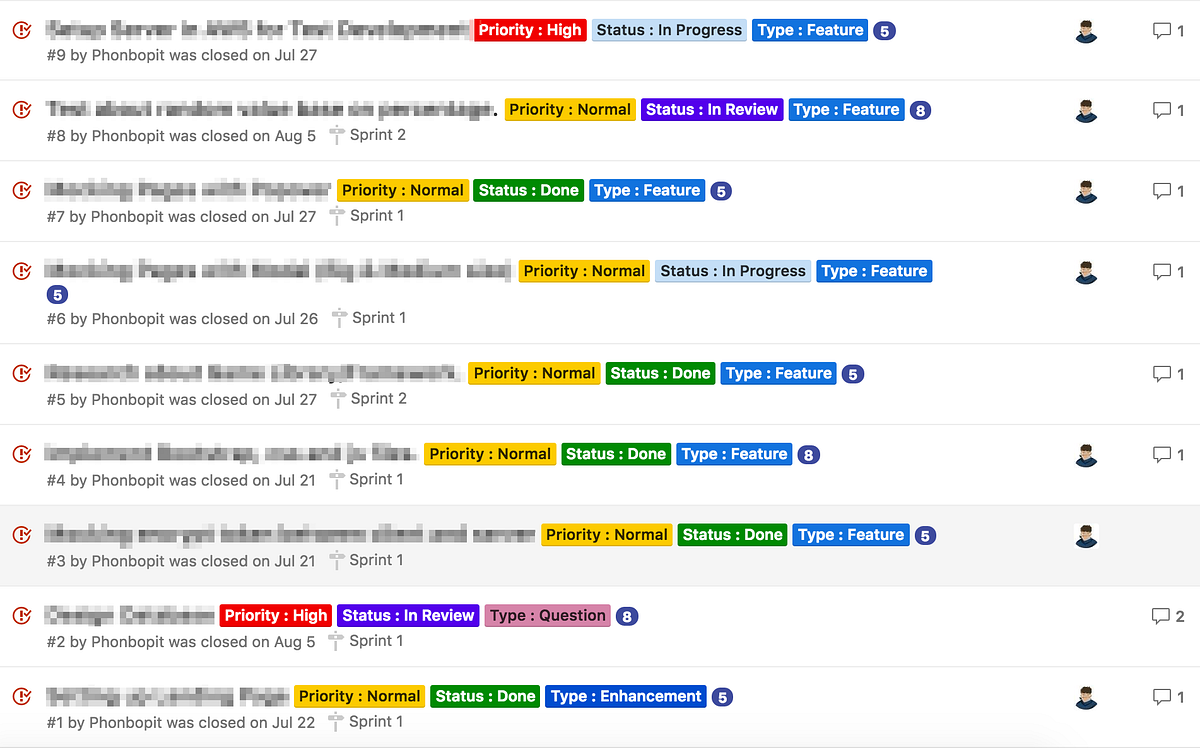Click the 'Type : Enhancement' label on issue #1

(626, 696)
